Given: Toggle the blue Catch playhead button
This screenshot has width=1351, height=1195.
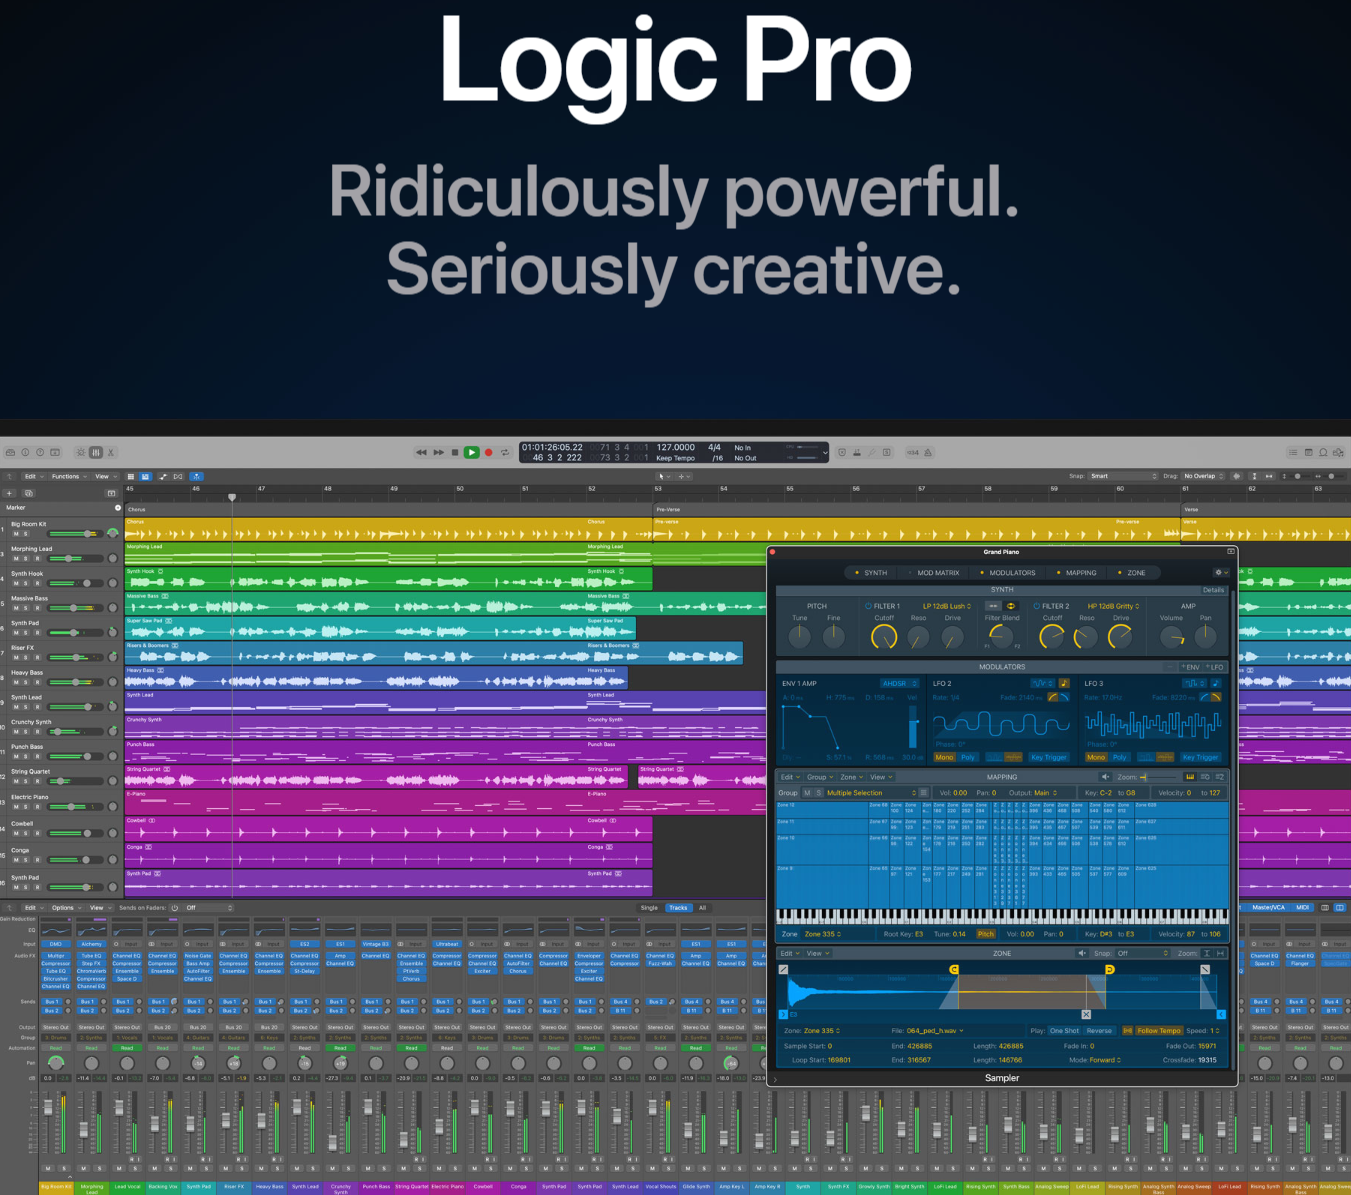Looking at the screenshot, I should click(x=196, y=476).
